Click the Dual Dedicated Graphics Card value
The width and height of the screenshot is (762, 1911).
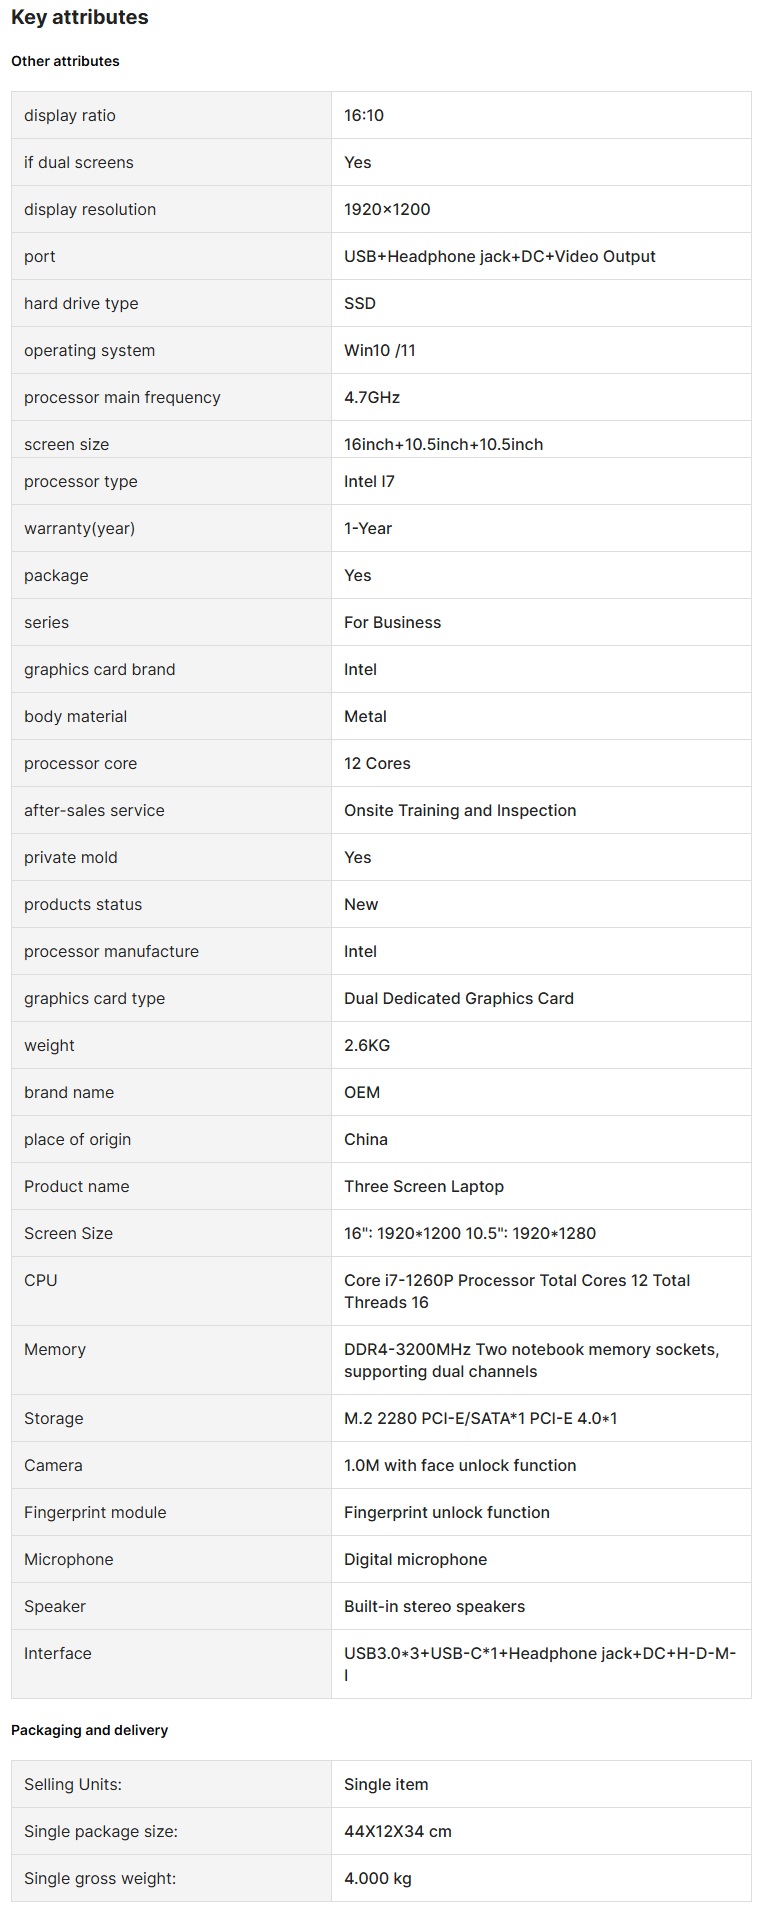point(458,998)
